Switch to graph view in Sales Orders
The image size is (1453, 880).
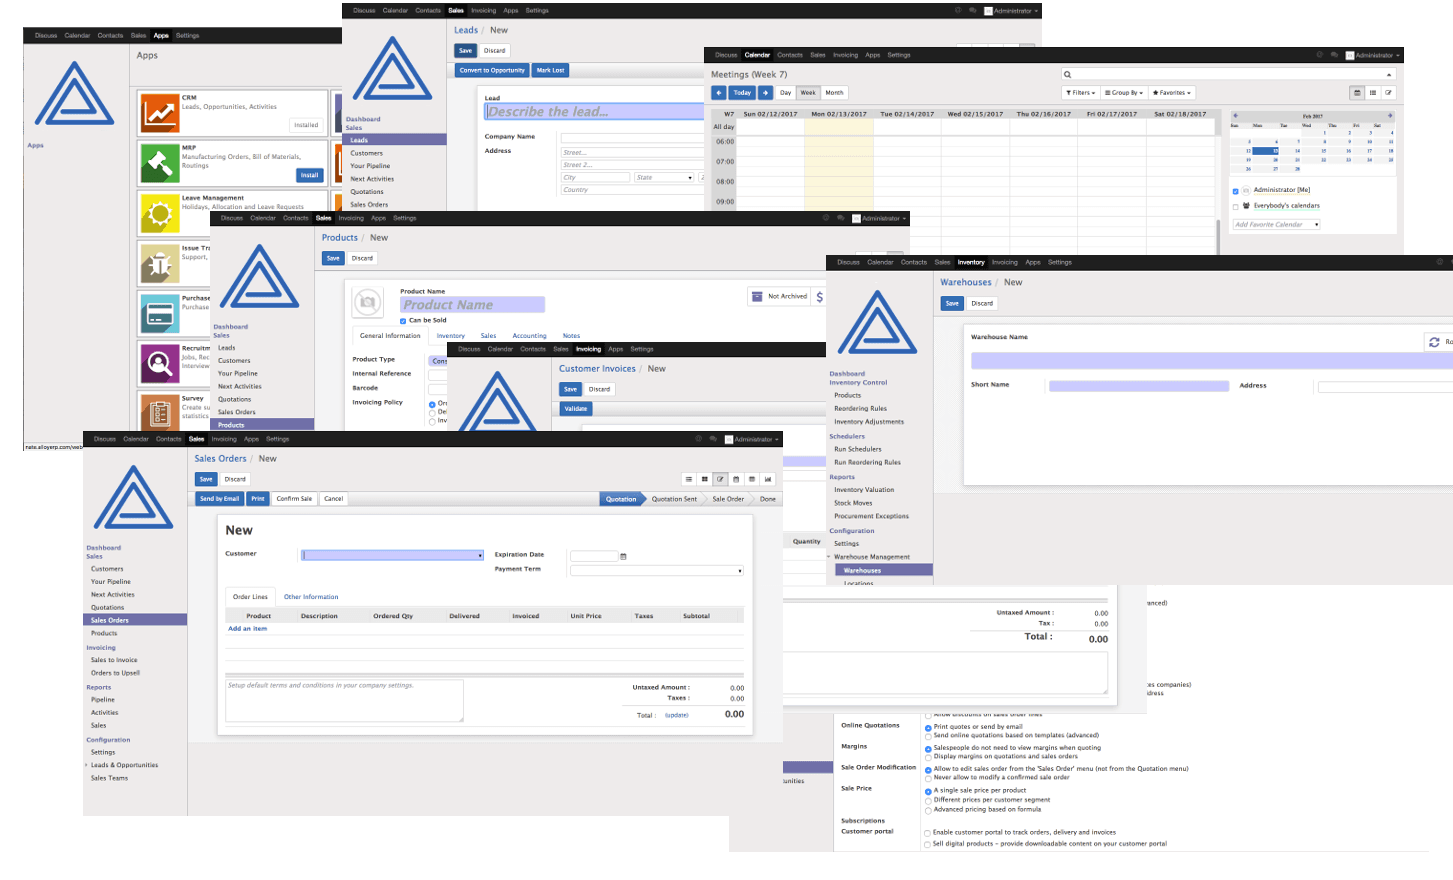click(768, 479)
